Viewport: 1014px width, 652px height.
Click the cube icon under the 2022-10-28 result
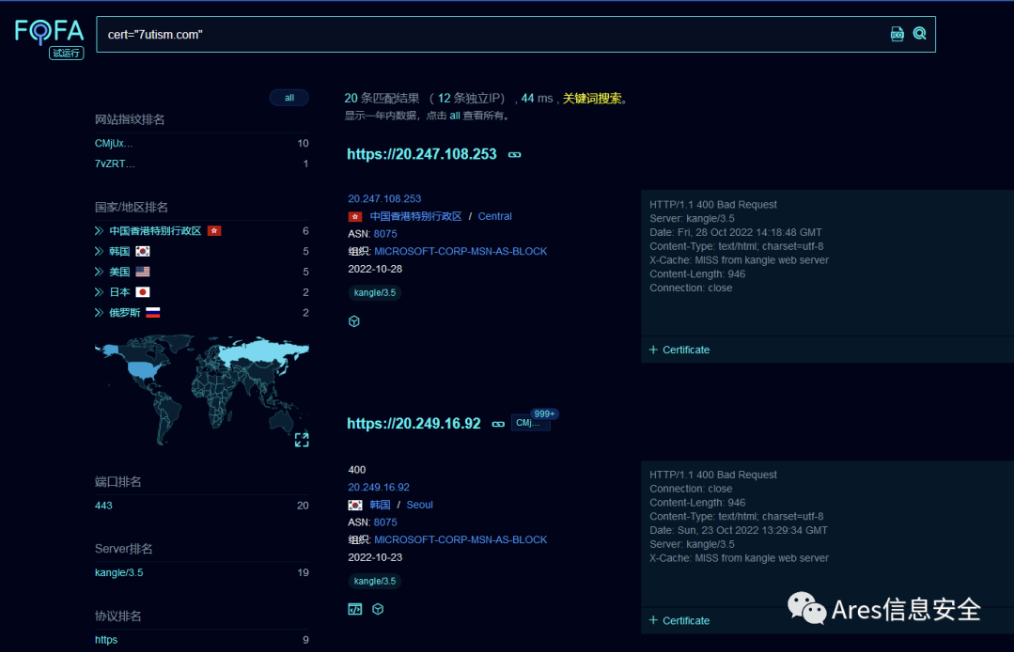(354, 321)
